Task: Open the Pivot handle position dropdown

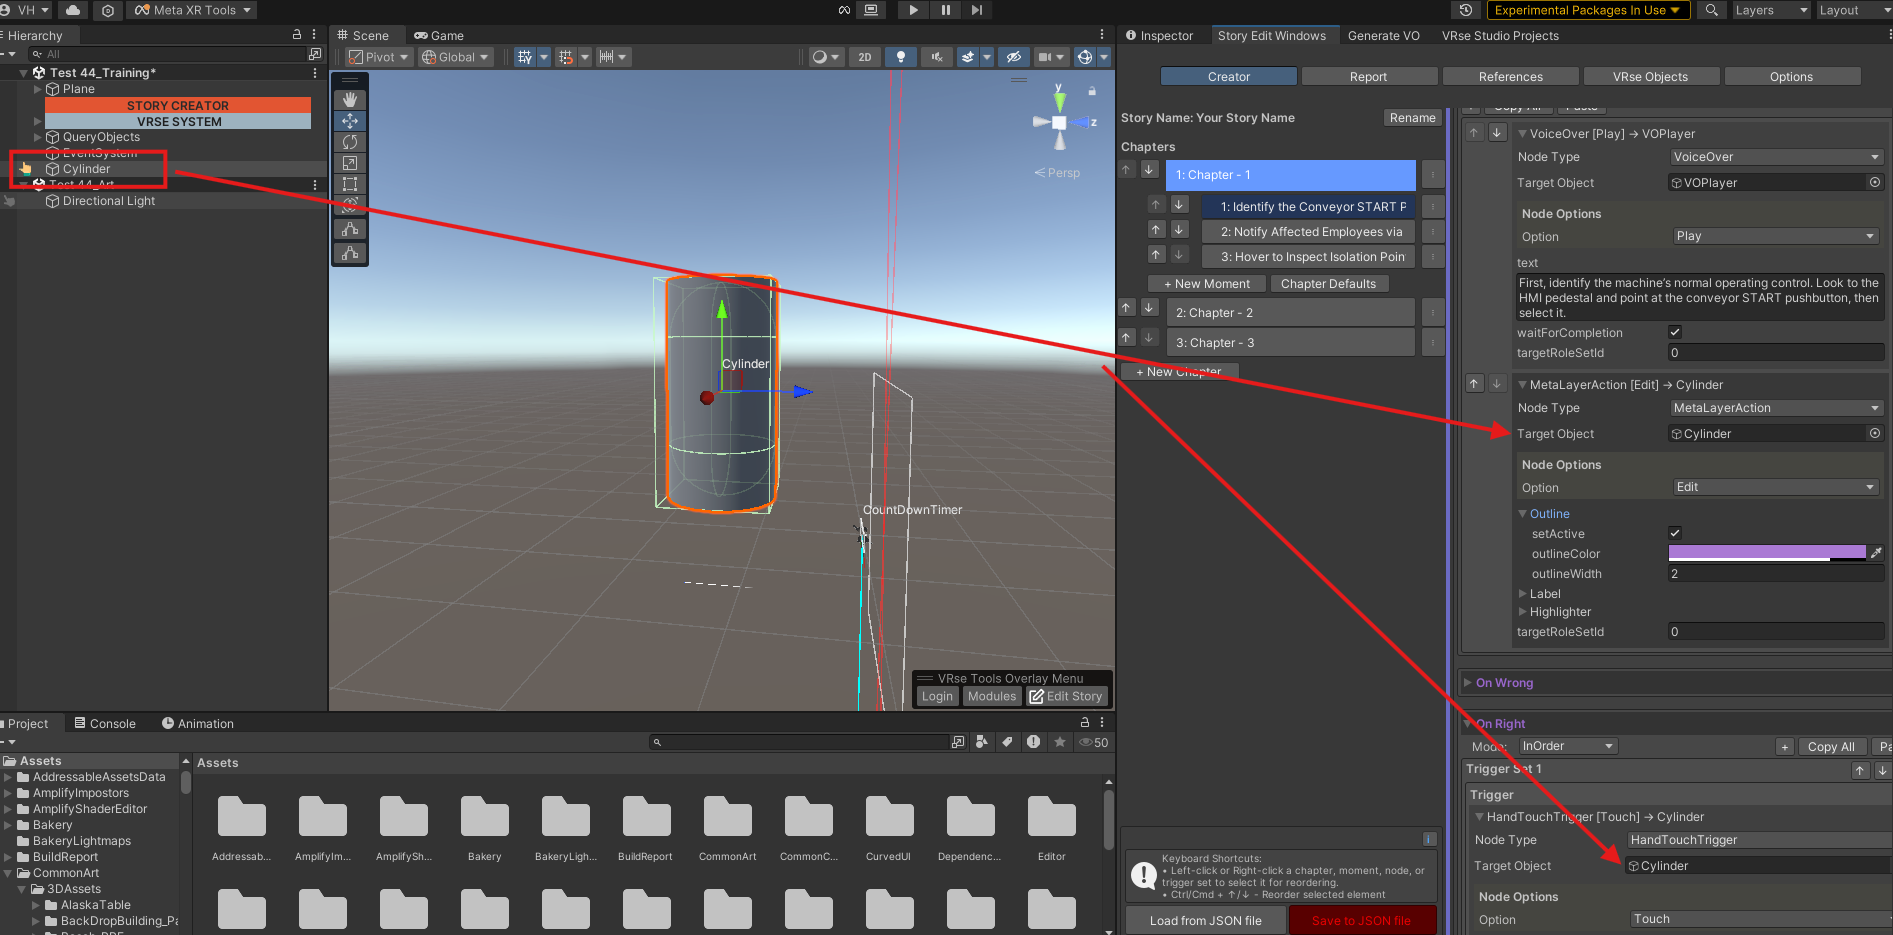Action: tap(378, 57)
